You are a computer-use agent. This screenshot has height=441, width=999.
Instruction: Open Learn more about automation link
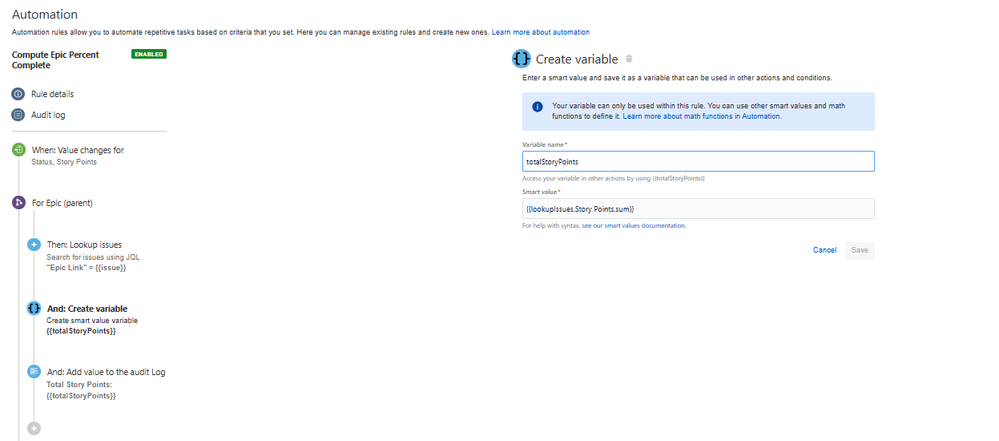540,32
